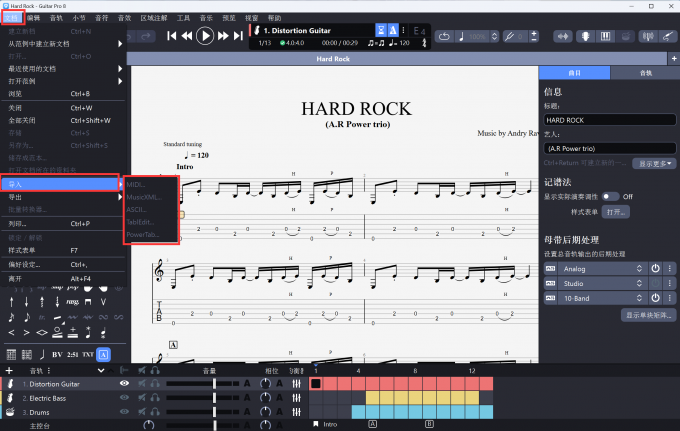Screen dimensions: 680x431
Task: Select the 导出 (Export) menu item
Action: pyautogui.click(x=15, y=197)
